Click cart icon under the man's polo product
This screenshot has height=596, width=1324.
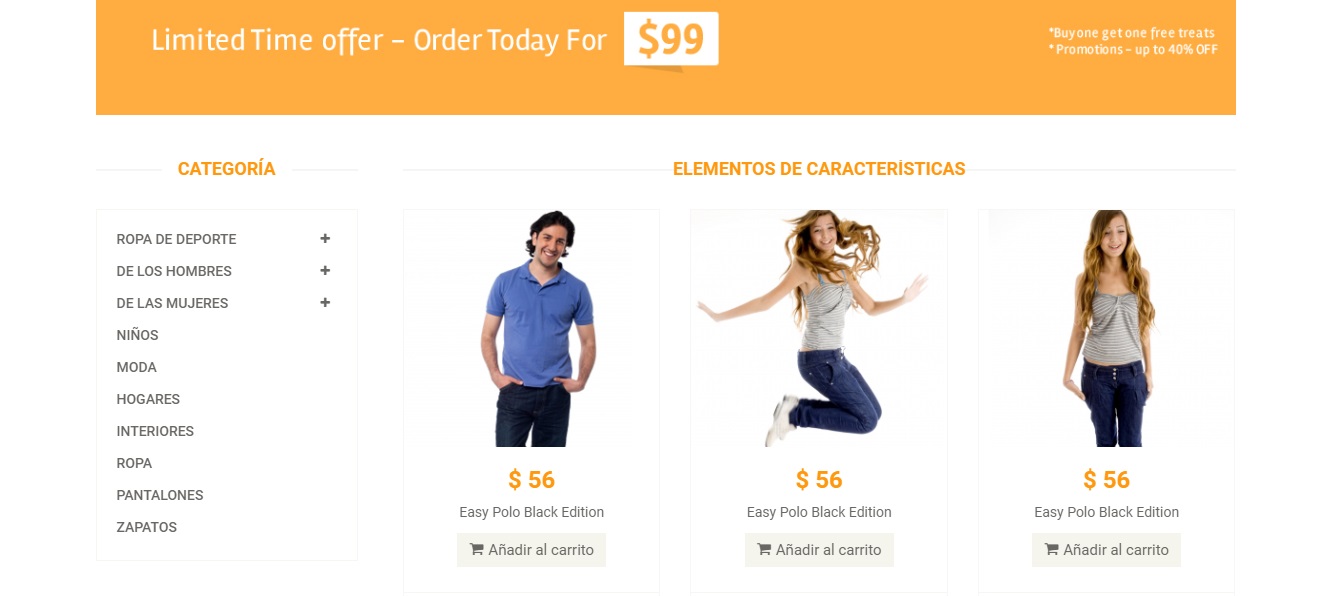[x=477, y=550]
